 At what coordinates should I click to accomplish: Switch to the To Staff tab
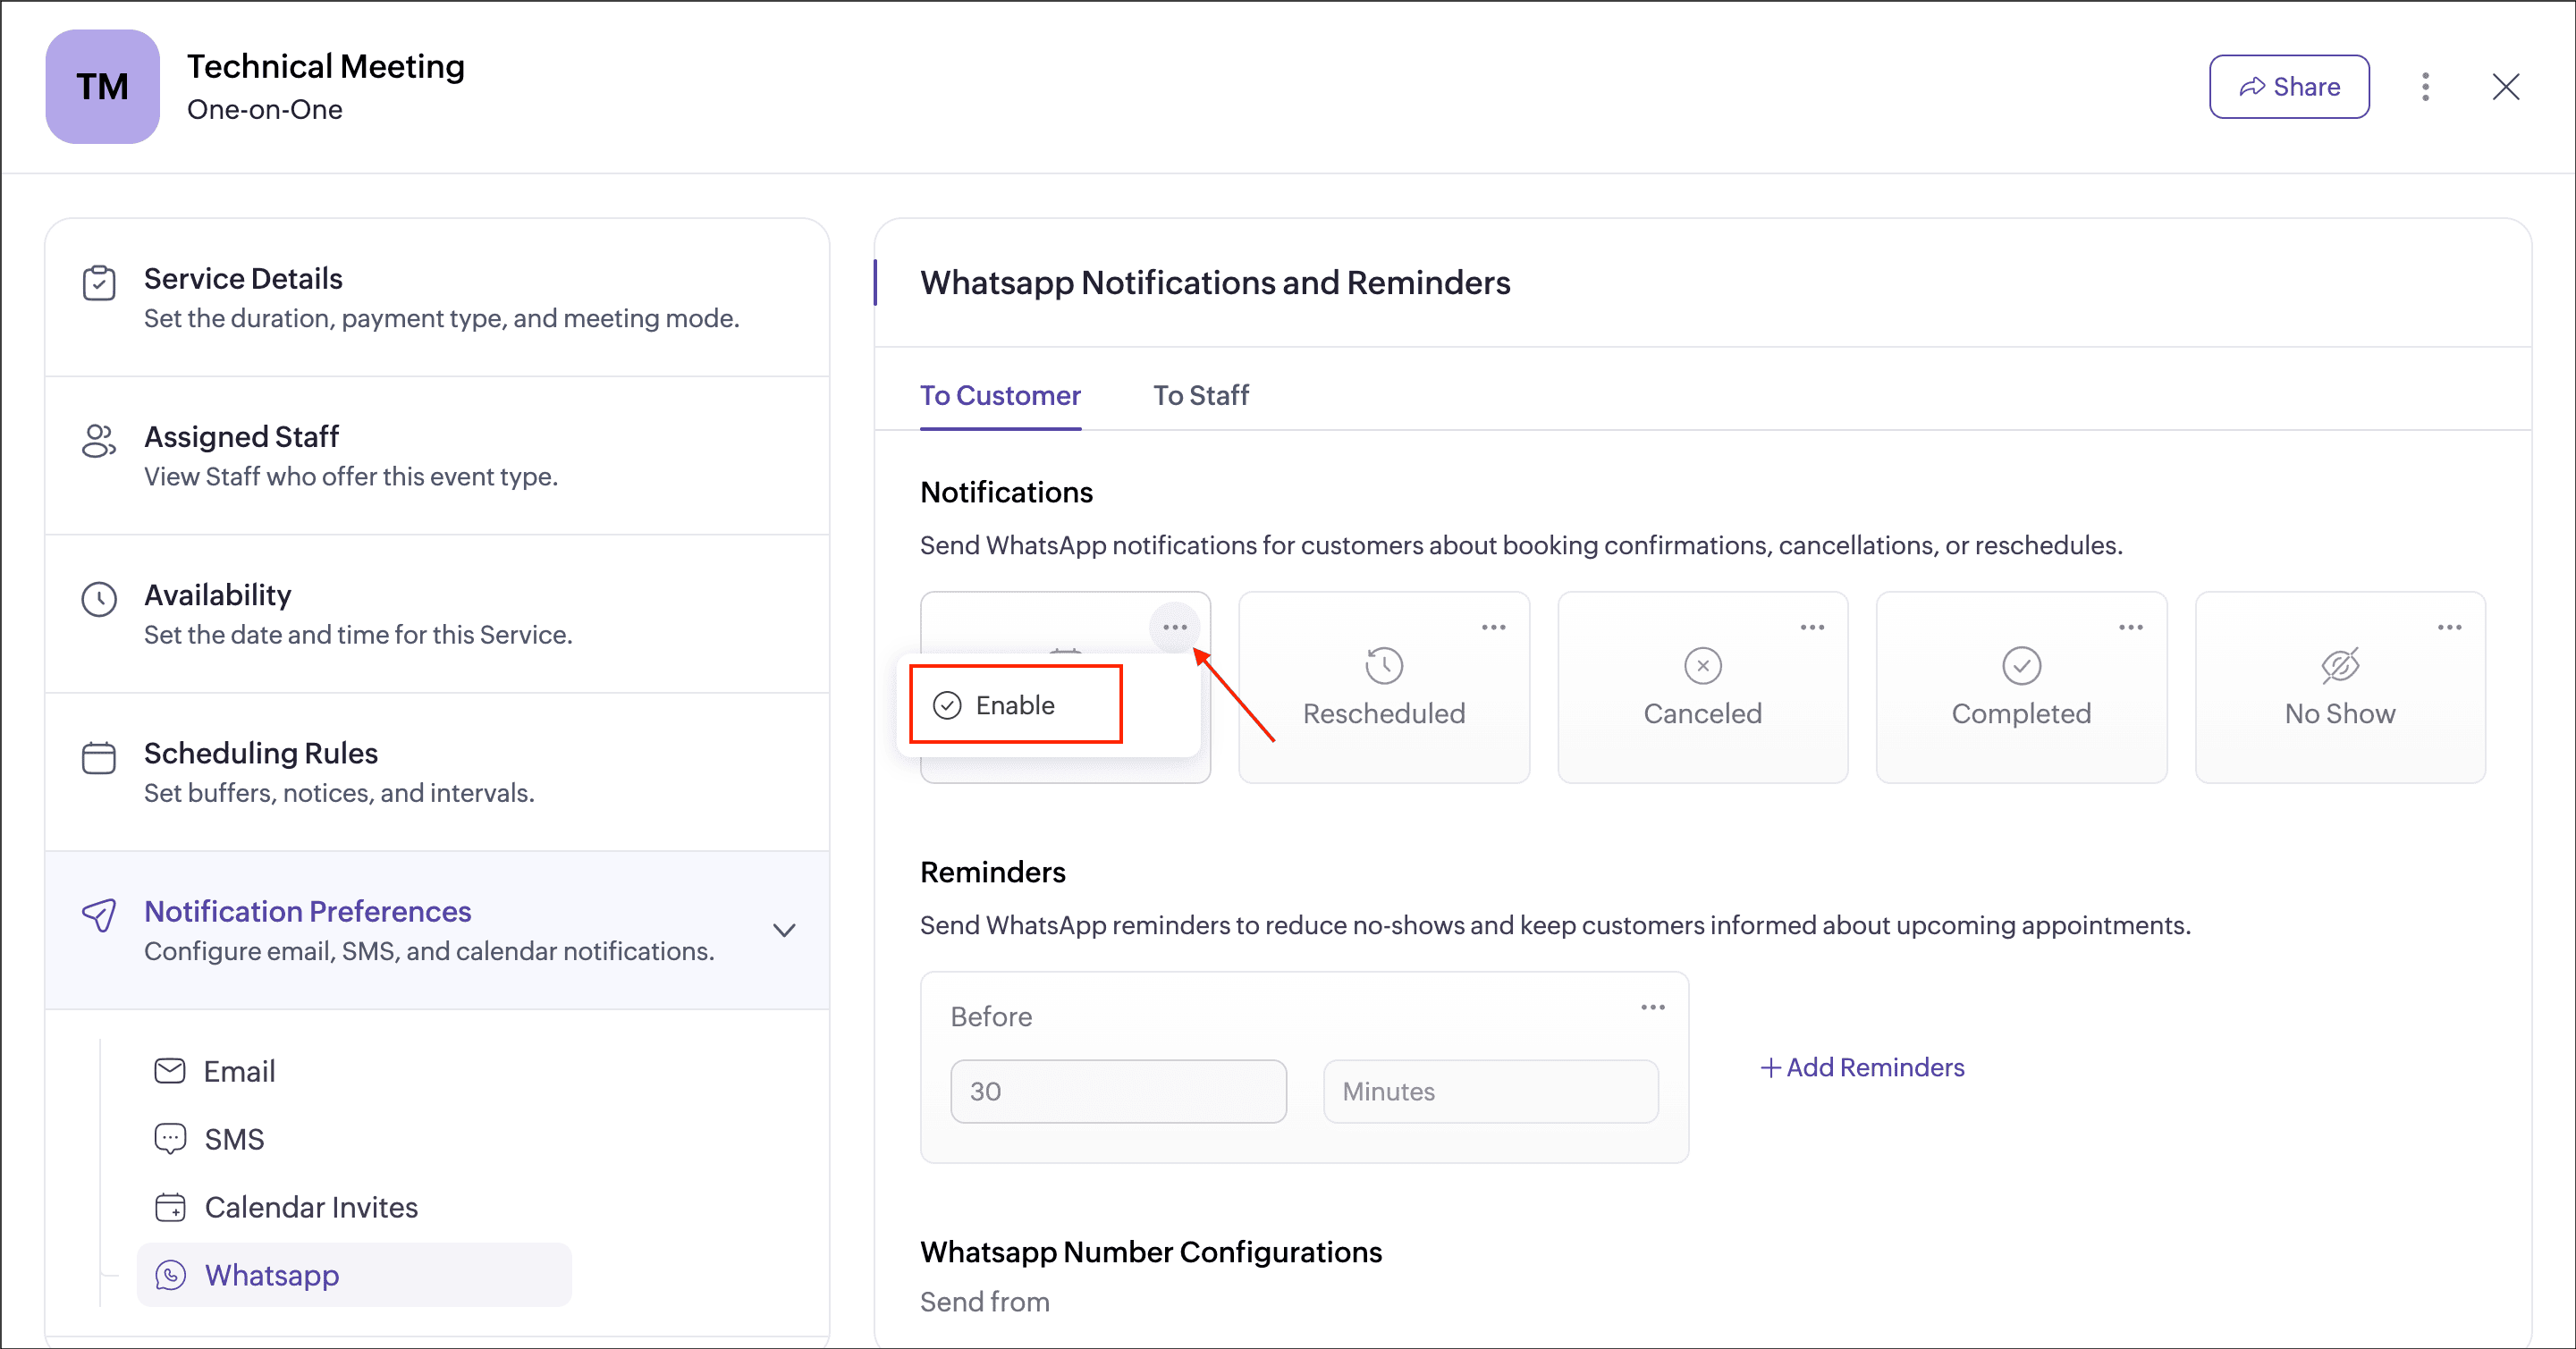click(x=1200, y=395)
